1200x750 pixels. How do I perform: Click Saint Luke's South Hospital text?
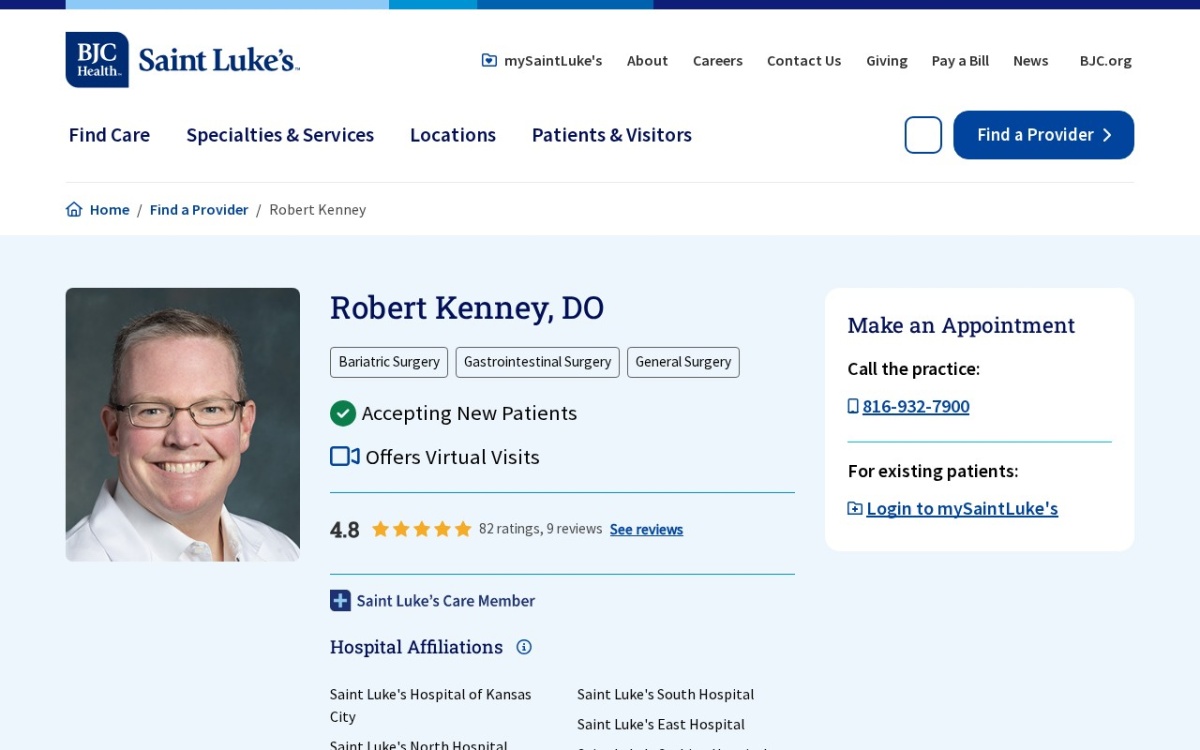pyautogui.click(x=666, y=694)
